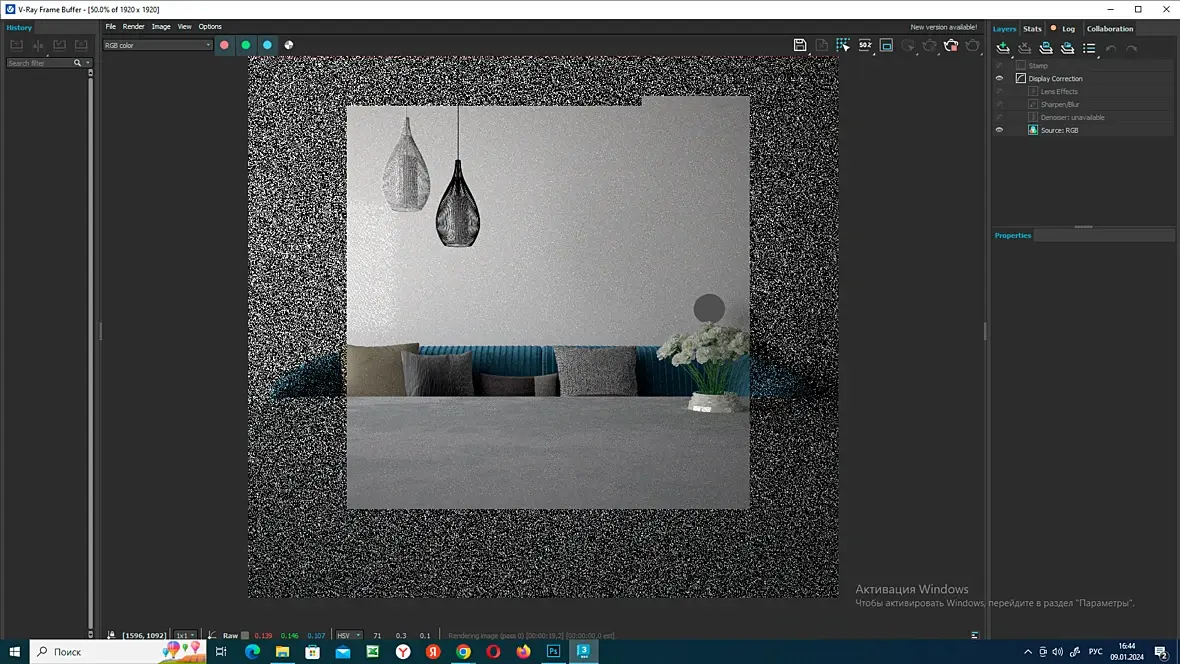Screen dimensions: 1180x664
Task: Select the History tab
Action: coord(19,27)
